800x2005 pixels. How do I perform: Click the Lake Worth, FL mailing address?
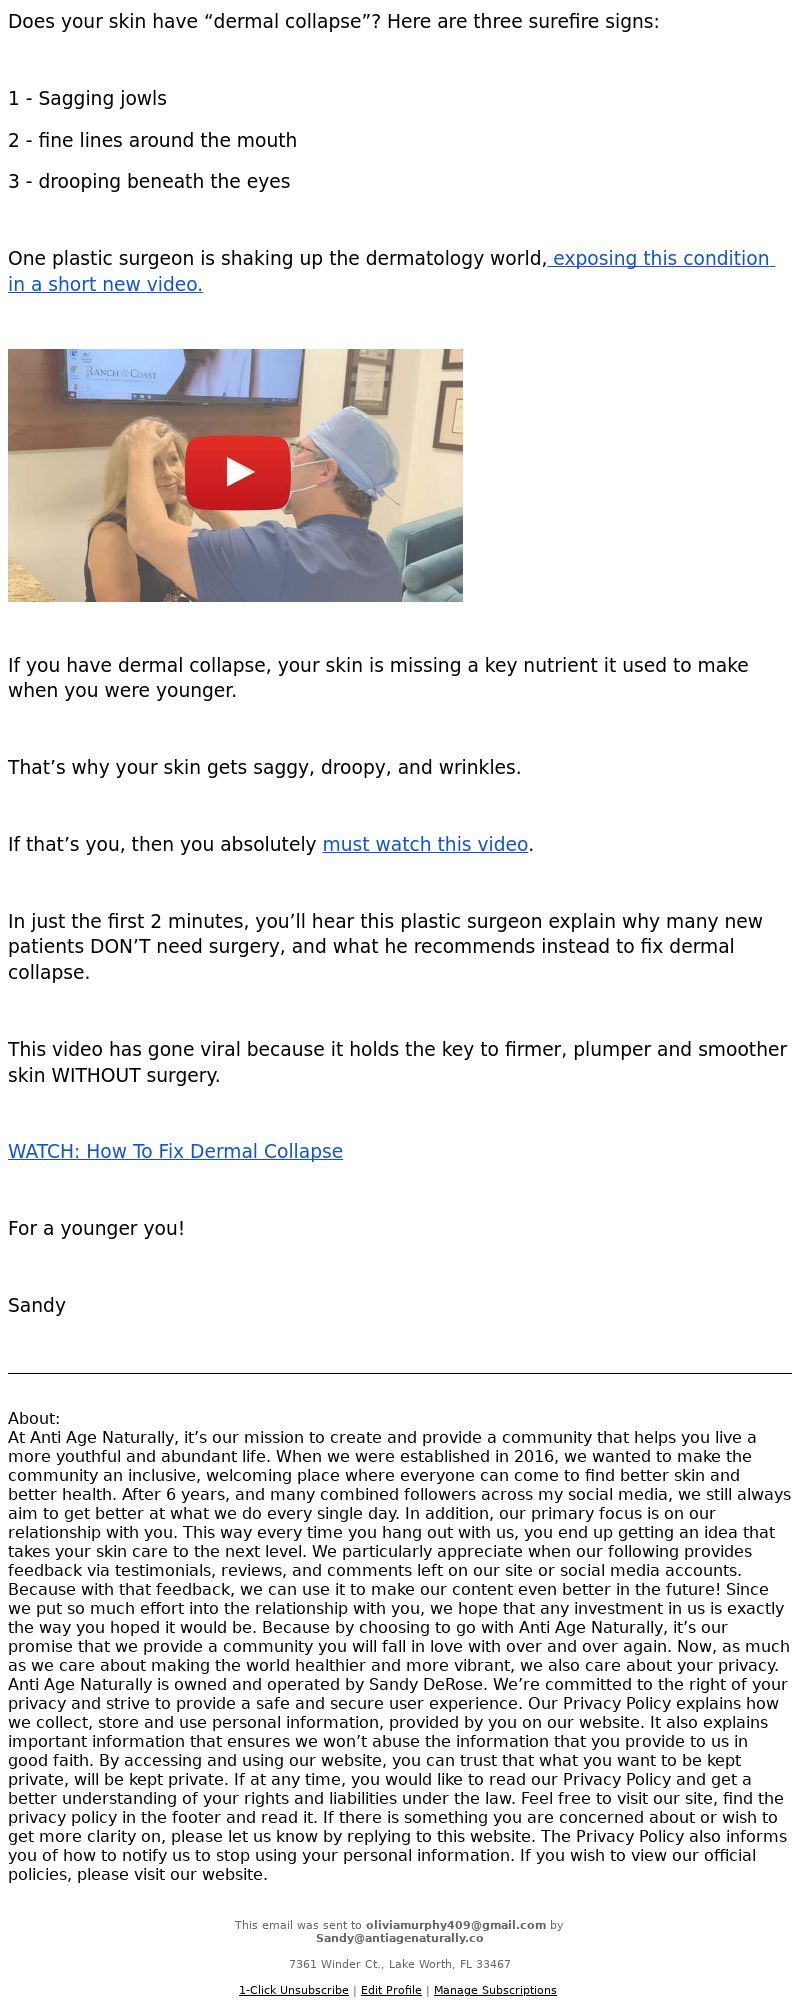tap(400, 1964)
